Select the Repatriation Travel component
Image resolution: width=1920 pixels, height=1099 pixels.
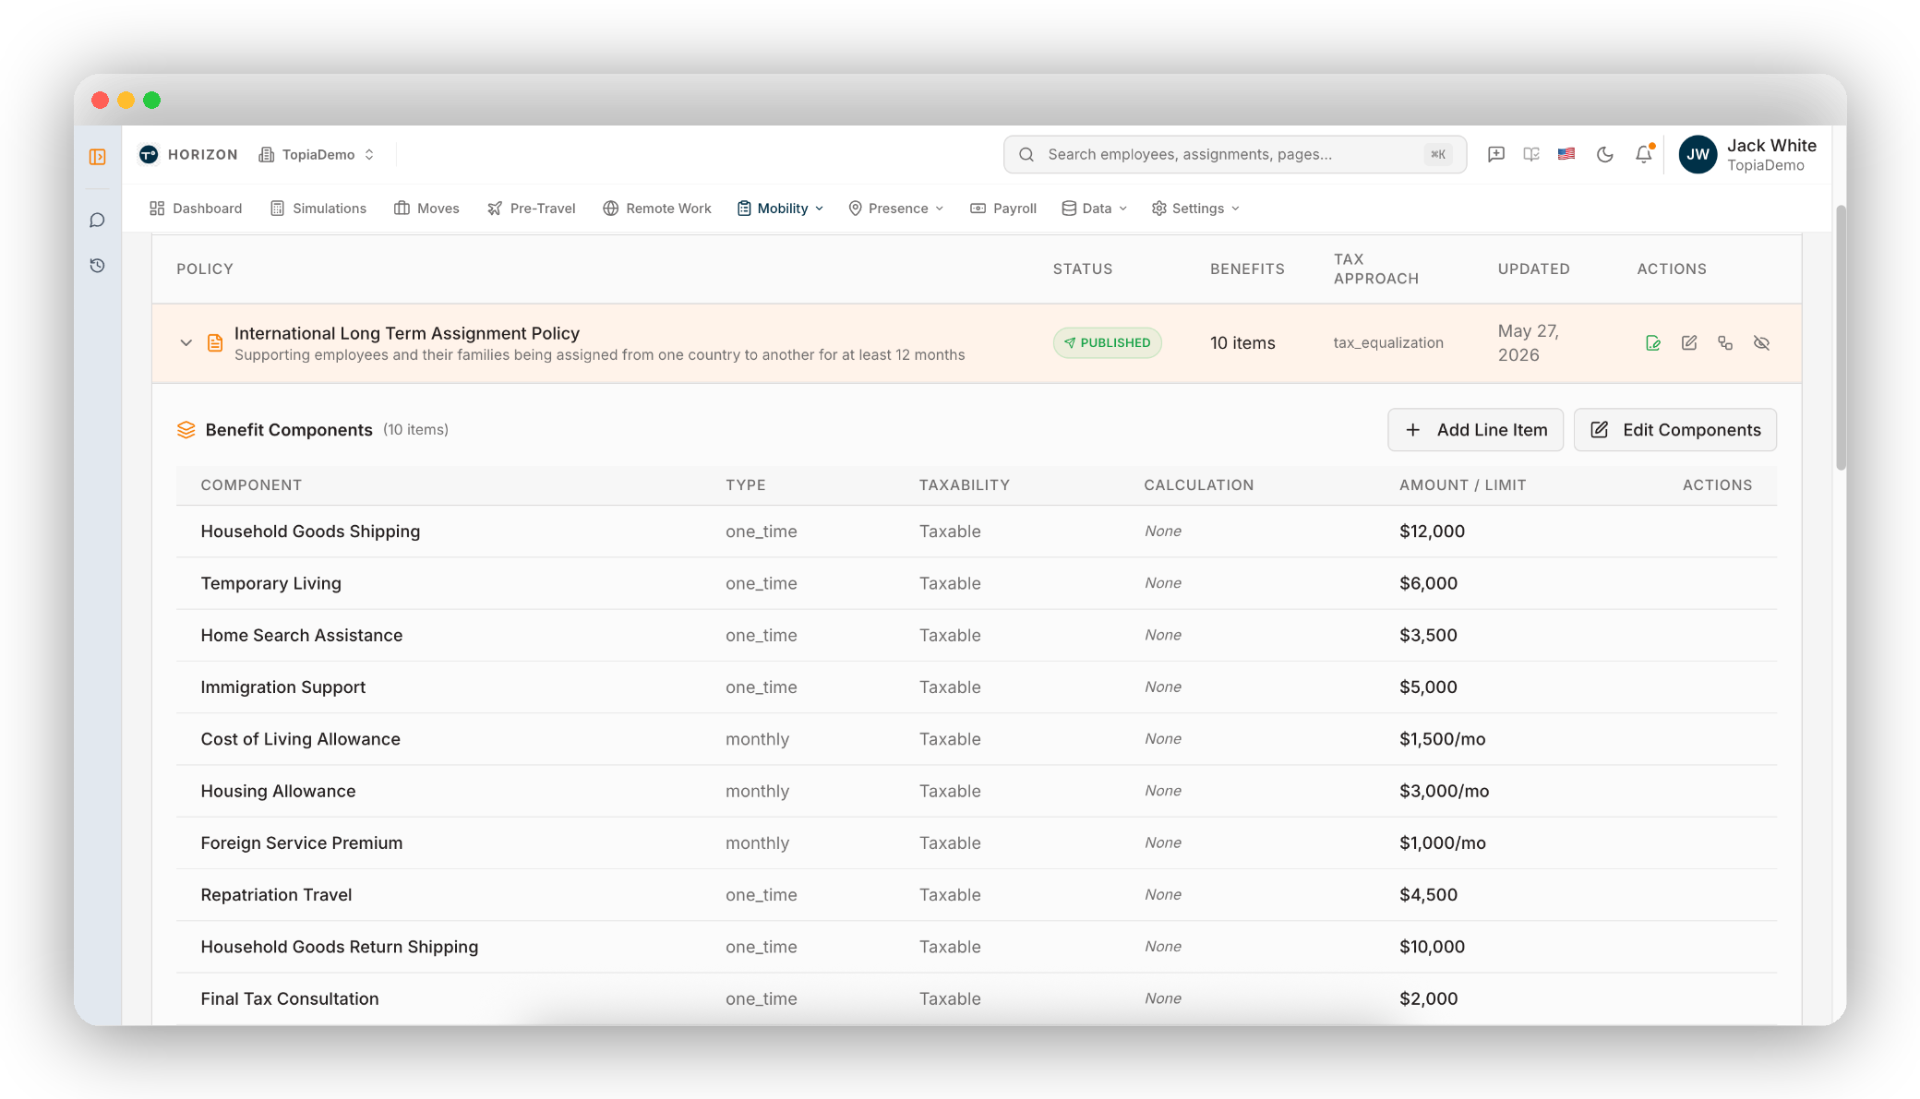(276, 895)
